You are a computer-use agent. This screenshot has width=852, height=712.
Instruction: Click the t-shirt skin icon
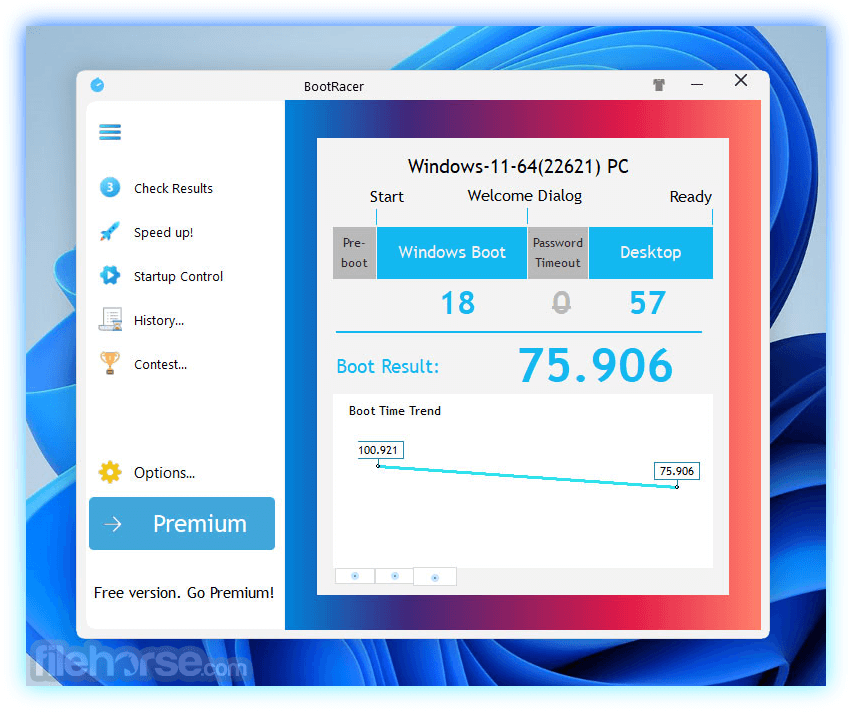click(x=659, y=85)
